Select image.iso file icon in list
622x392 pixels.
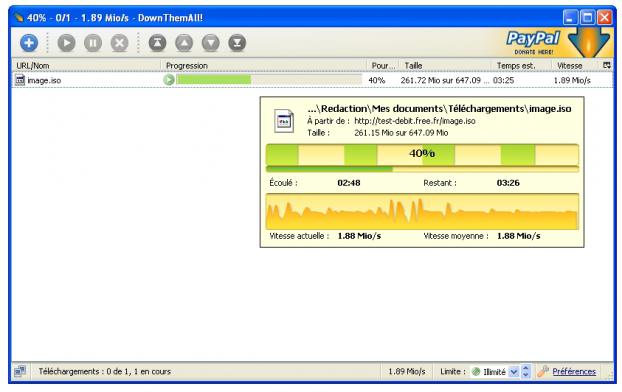point(20,80)
